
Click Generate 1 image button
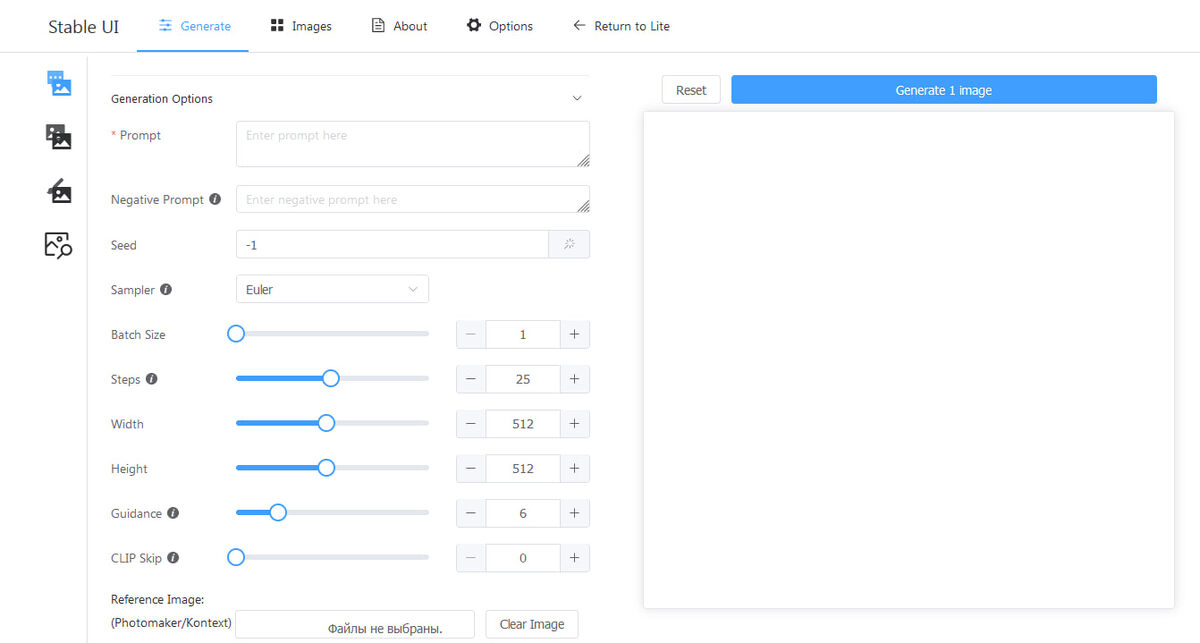coord(944,90)
